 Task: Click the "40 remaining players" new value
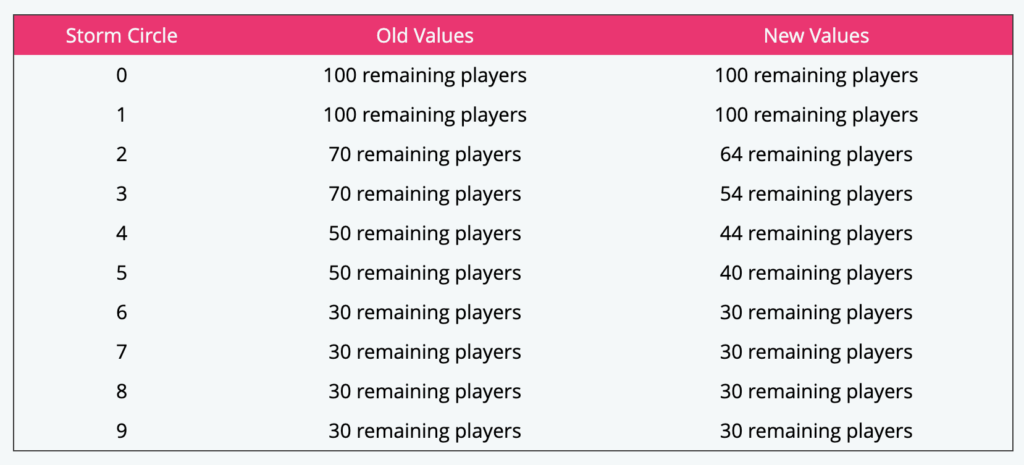click(816, 273)
